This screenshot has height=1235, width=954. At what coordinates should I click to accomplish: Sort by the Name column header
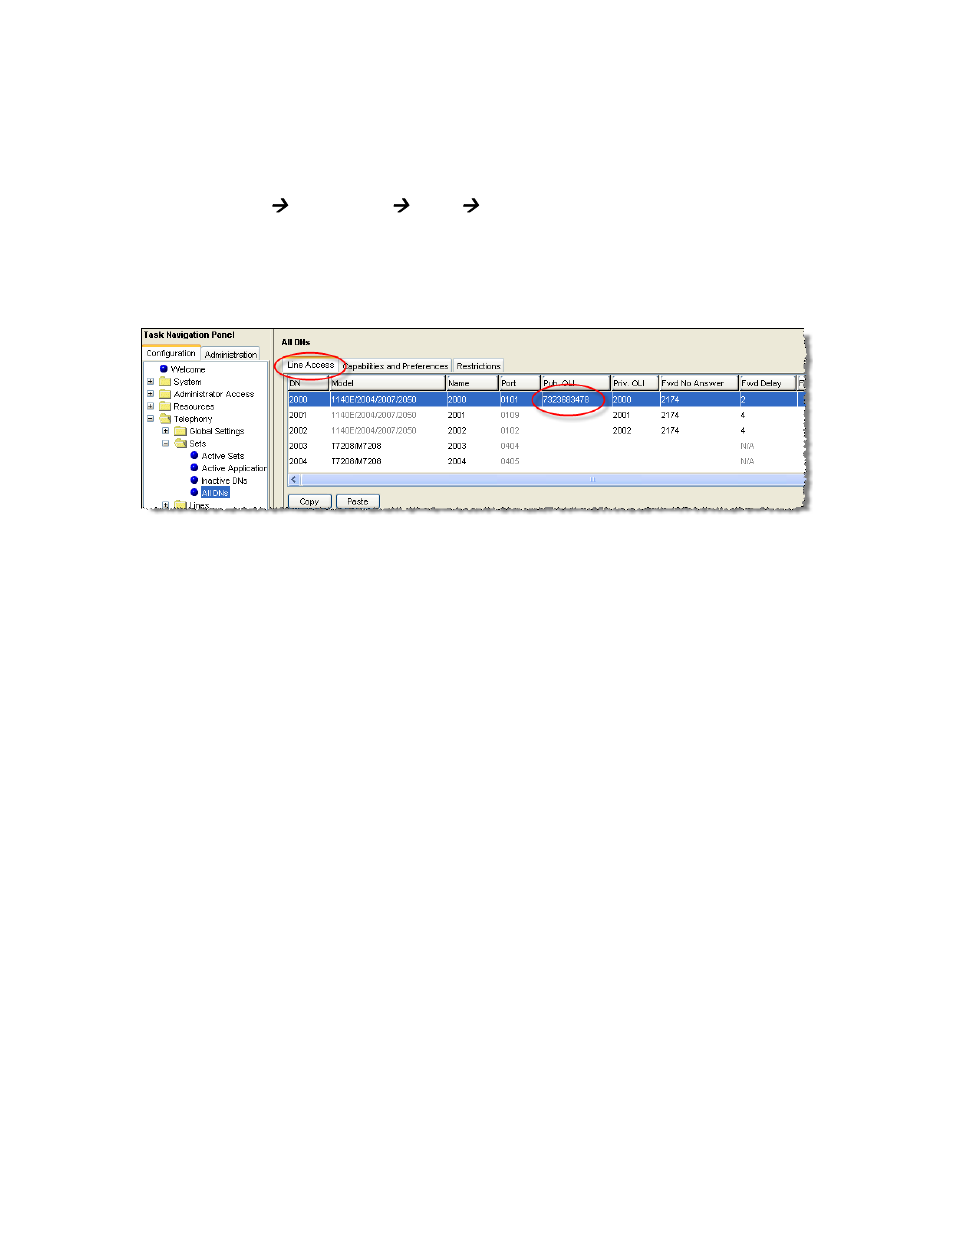pos(472,383)
